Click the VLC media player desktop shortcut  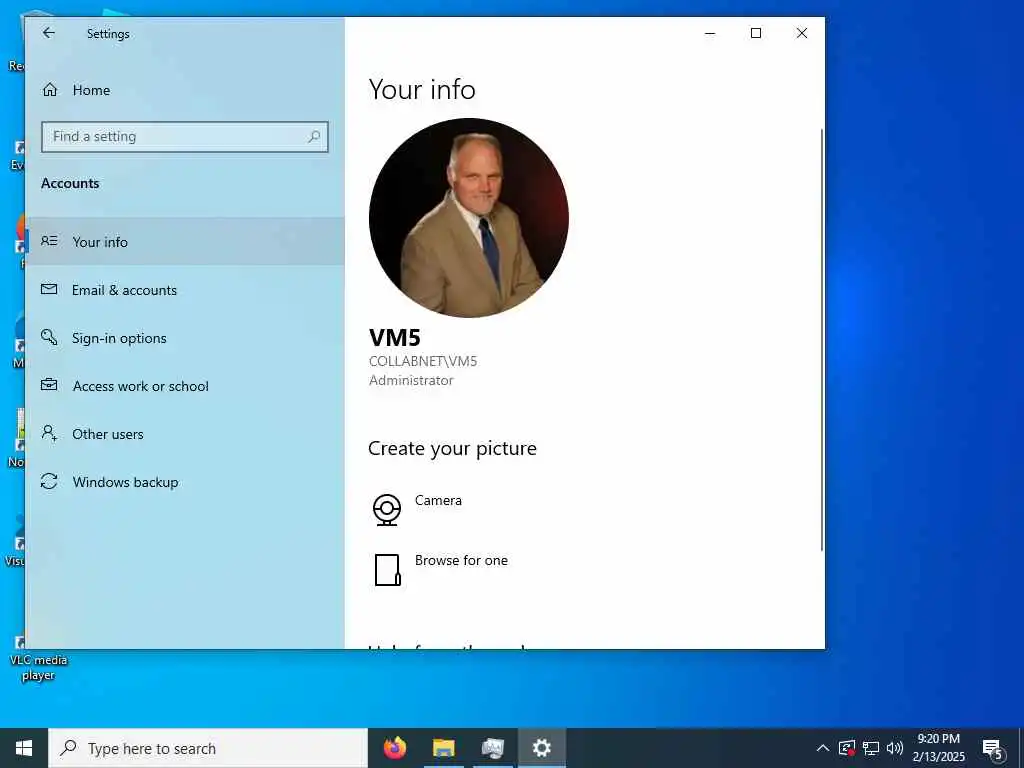37,658
